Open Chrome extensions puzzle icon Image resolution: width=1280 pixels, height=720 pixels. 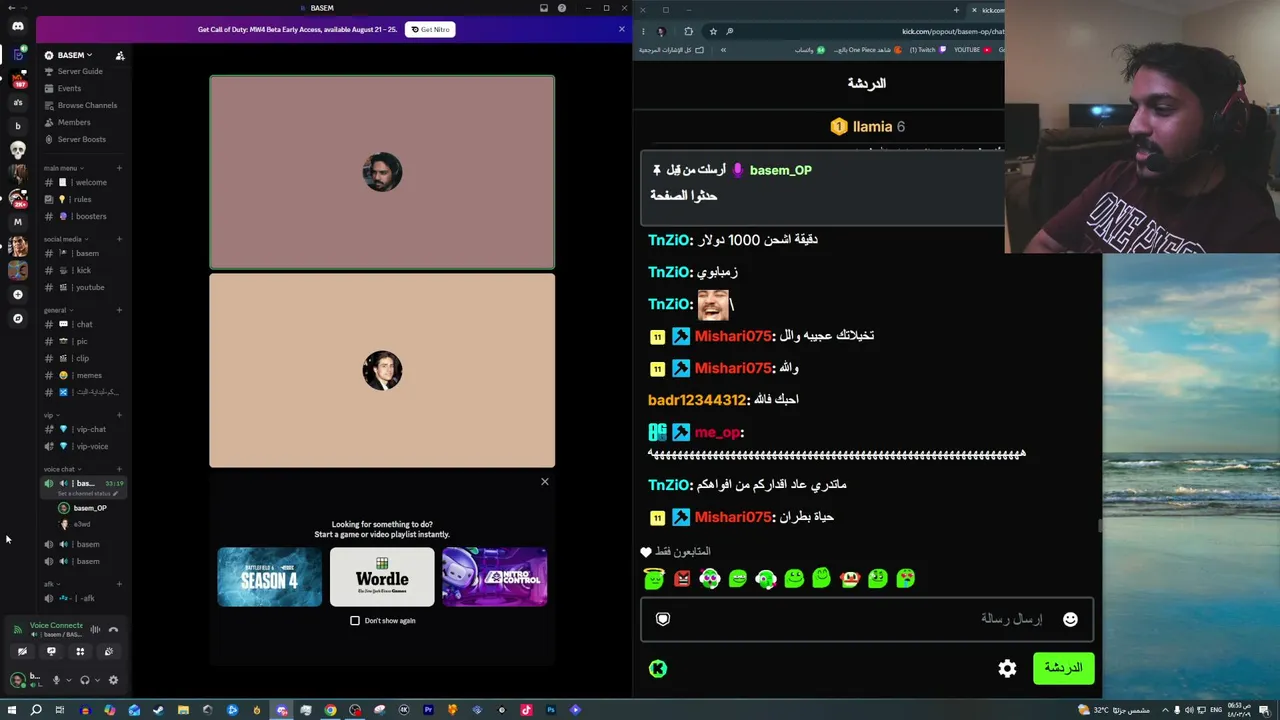(688, 31)
